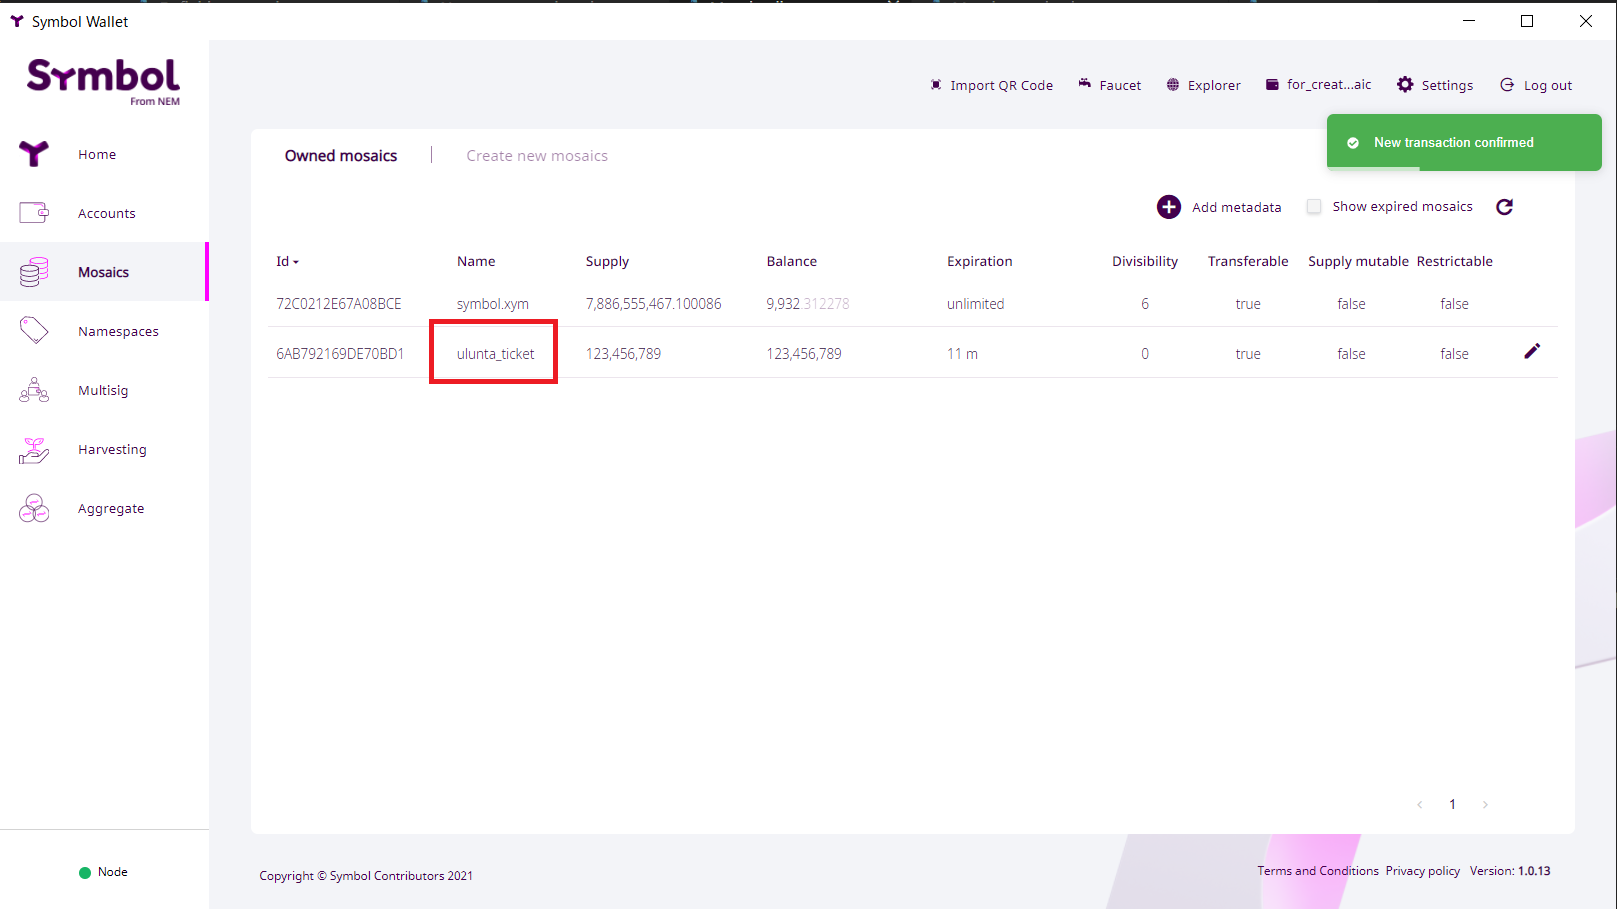Click the Log out text

click(x=1548, y=86)
